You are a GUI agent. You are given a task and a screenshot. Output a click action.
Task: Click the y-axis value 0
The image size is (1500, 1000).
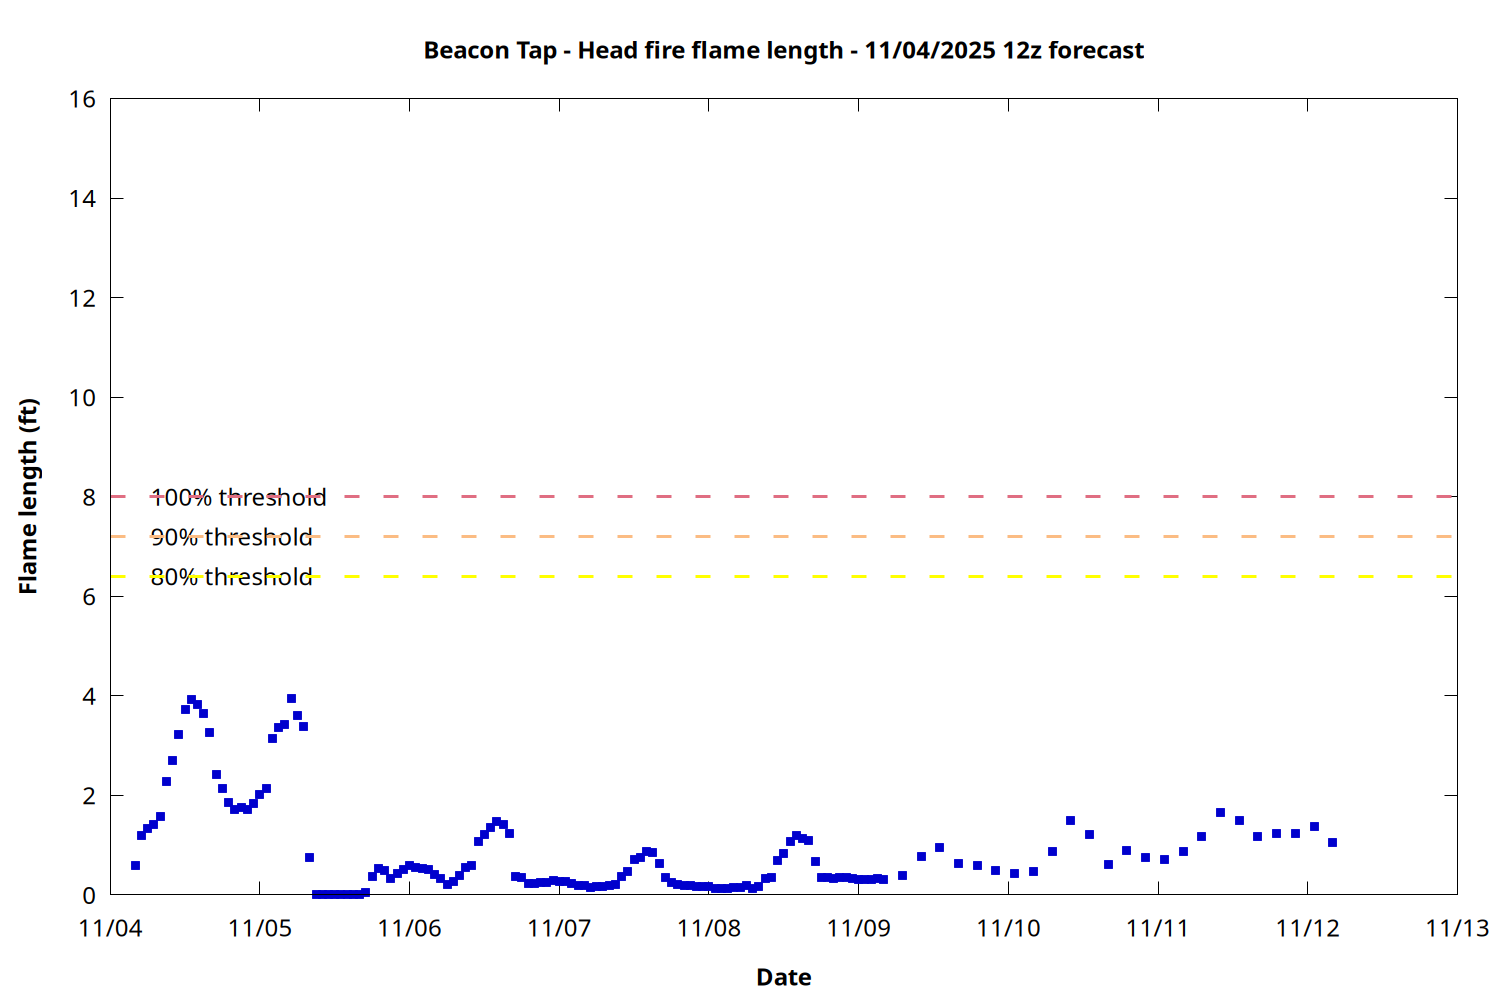click(89, 895)
